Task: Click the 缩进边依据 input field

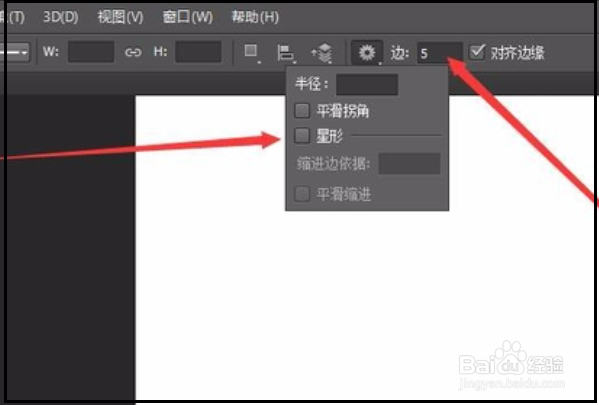Action: coord(409,164)
